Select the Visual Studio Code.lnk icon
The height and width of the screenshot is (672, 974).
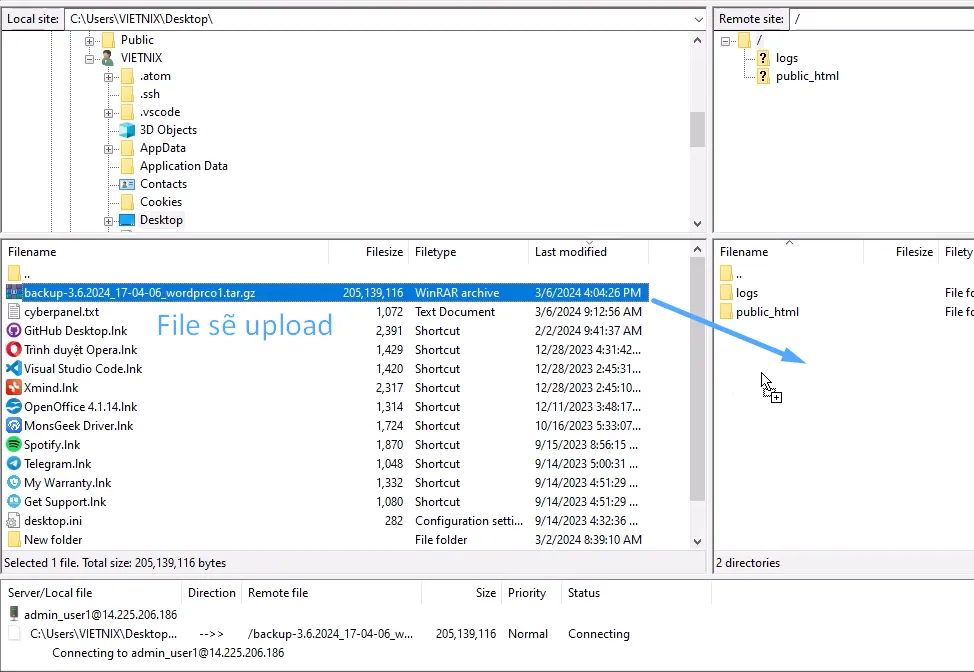[14, 369]
